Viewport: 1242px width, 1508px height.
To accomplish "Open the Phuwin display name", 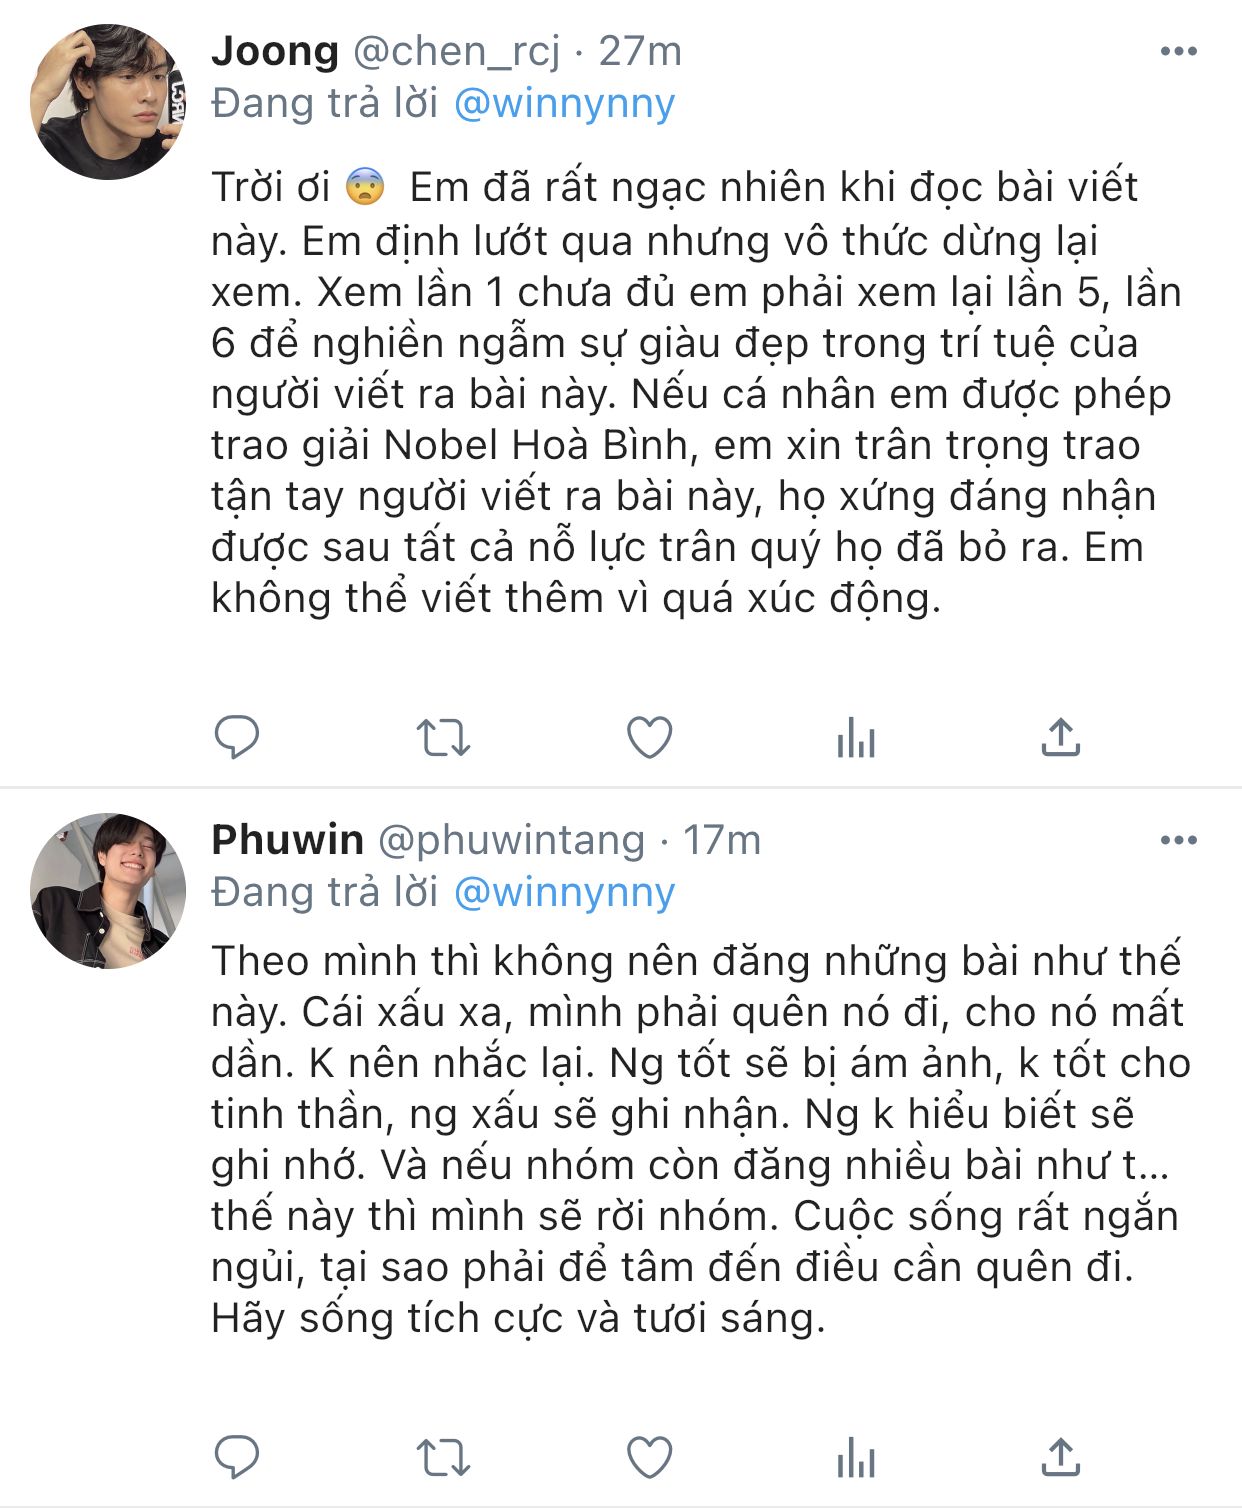I will pyautogui.click(x=287, y=840).
